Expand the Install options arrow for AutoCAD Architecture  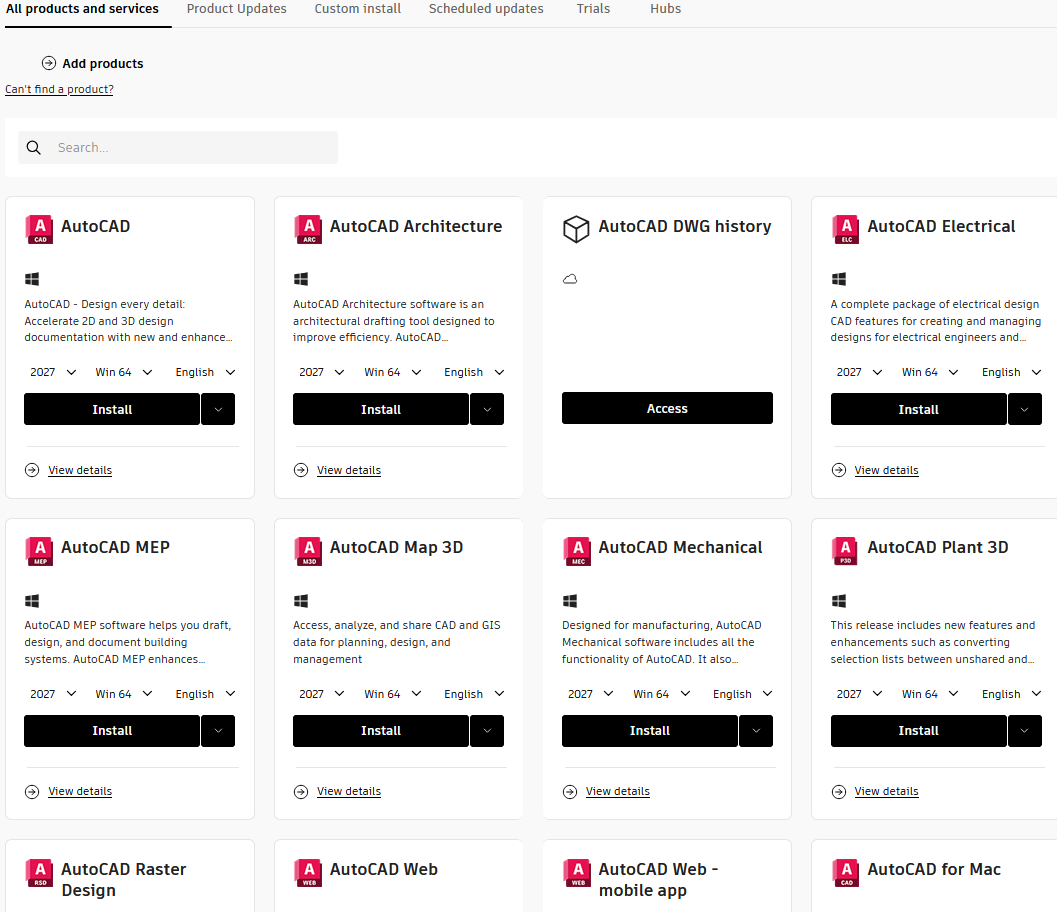487,409
